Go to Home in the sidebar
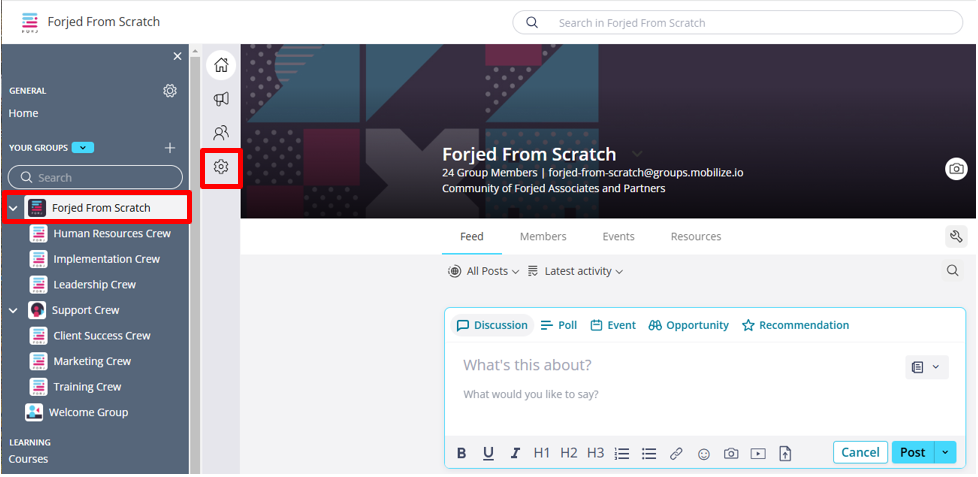978x477 pixels. (24, 113)
